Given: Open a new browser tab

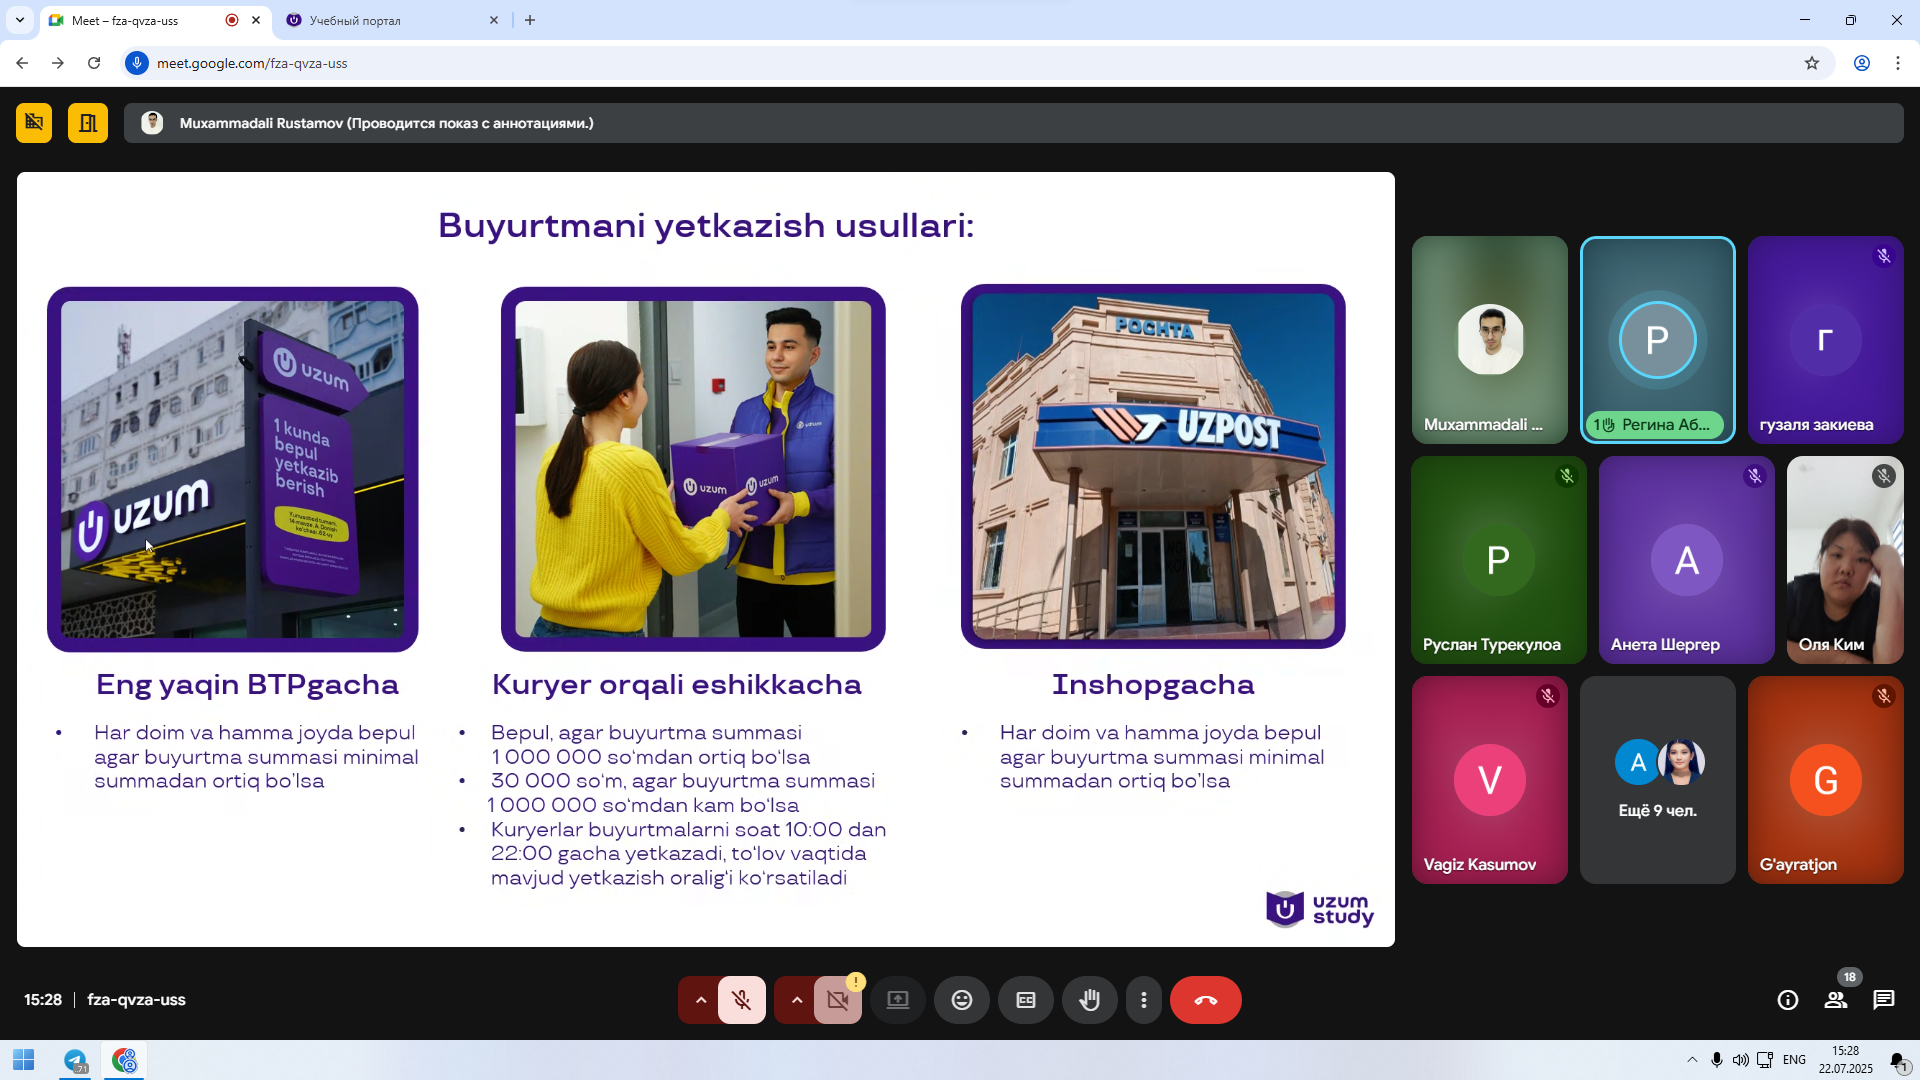Looking at the screenshot, I should click(530, 20).
